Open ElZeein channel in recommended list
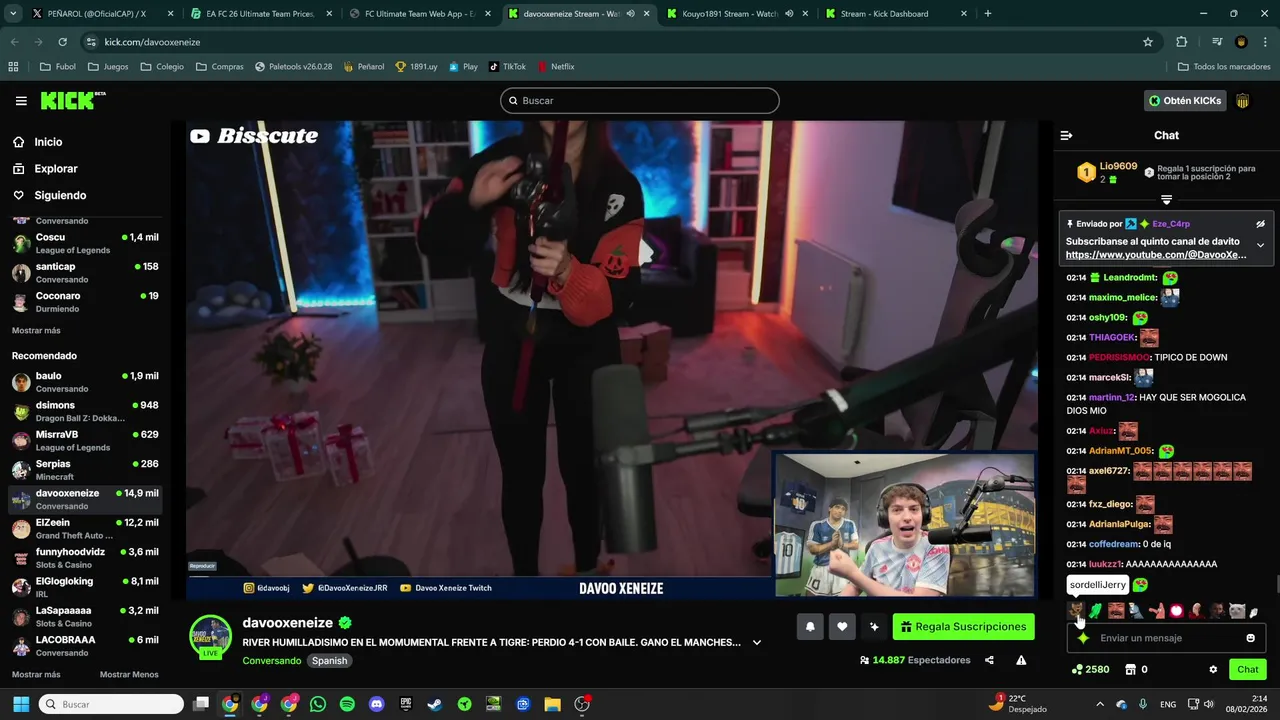This screenshot has height=720, width=1280. click(x=85, y=529)
